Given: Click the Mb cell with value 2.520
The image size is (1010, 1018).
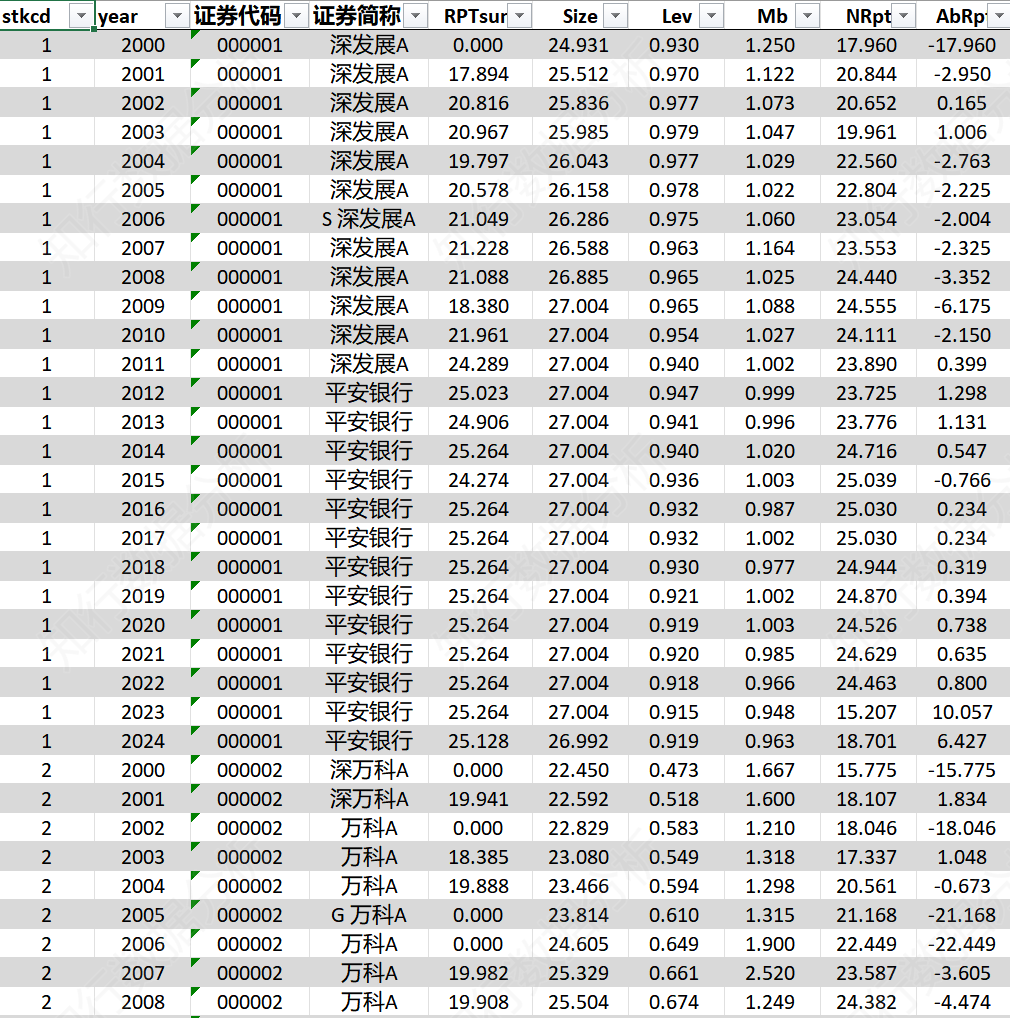Looking at the screenshot, I should tap(770, 973).
